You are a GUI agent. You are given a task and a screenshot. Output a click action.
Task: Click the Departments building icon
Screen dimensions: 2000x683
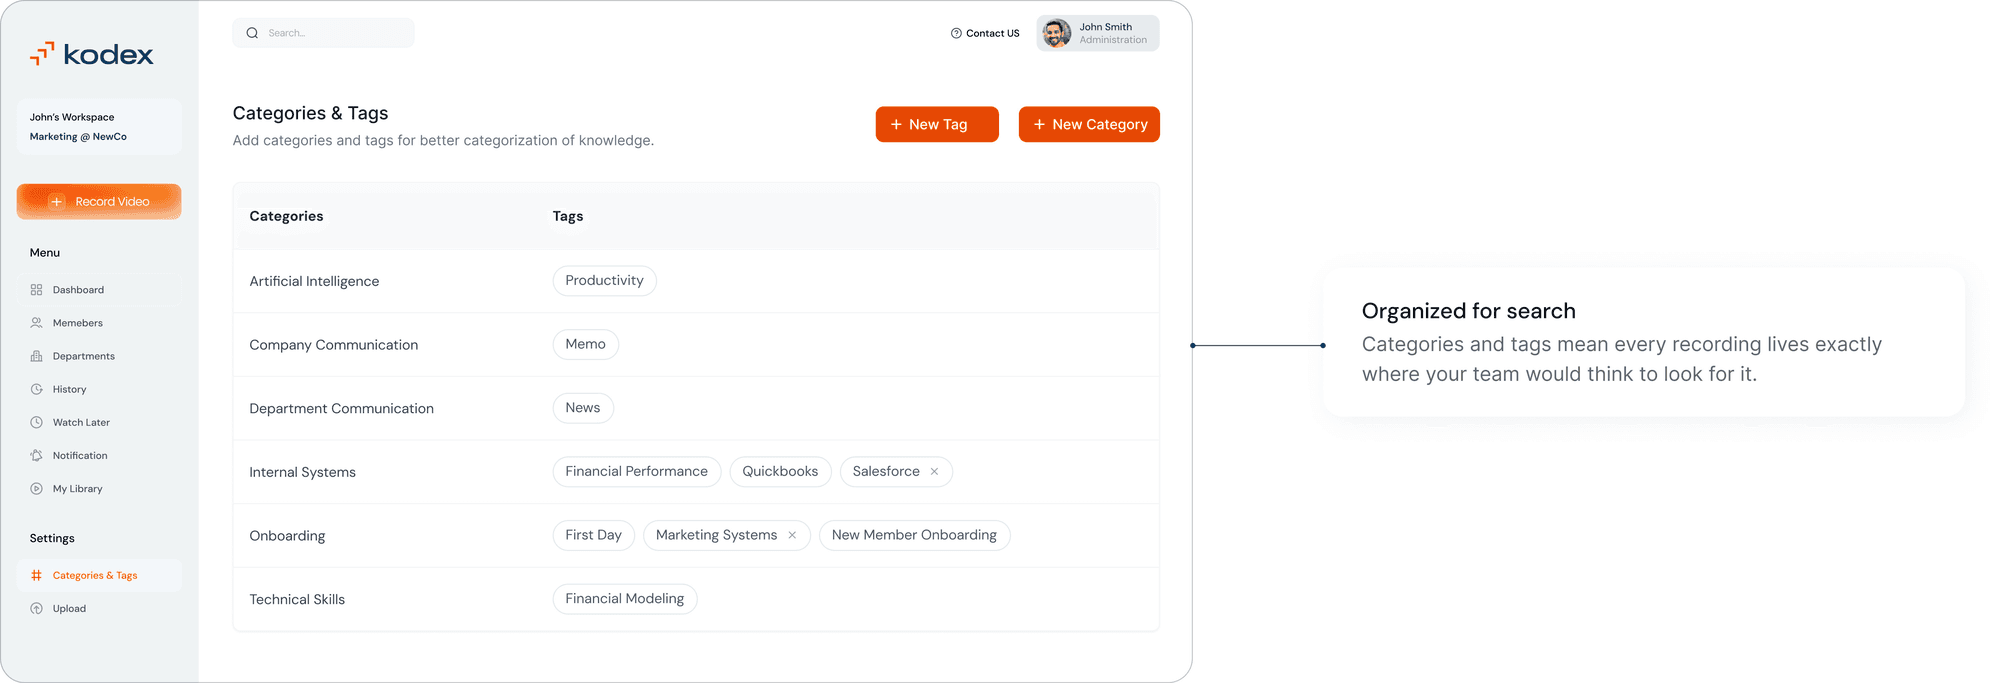(36, 356)
